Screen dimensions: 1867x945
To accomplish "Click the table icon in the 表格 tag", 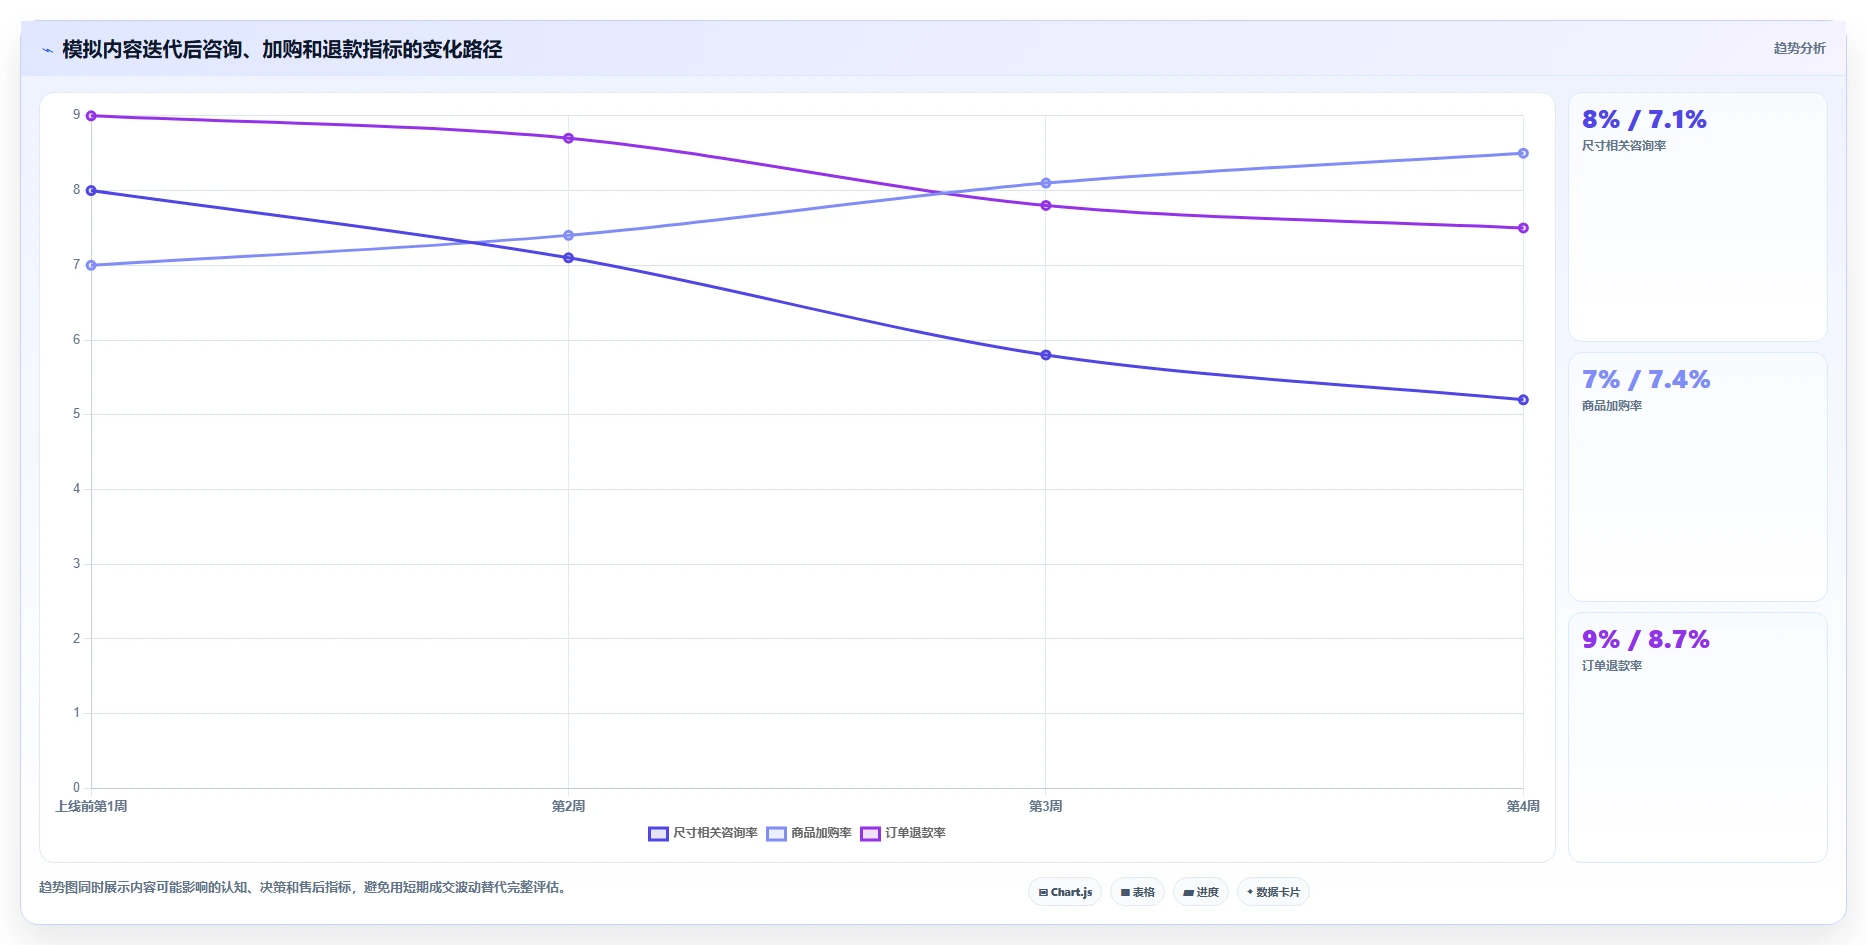I will pyautogui.click(x=1125, y=892).
